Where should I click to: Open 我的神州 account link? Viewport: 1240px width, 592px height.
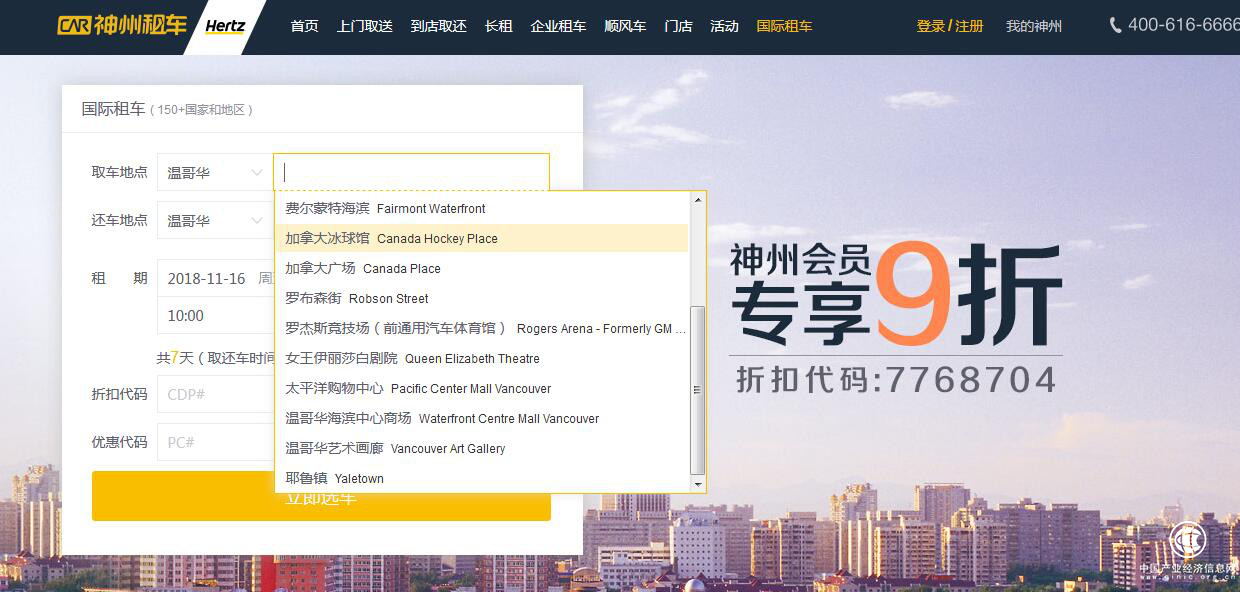[x=1034, y=26]
